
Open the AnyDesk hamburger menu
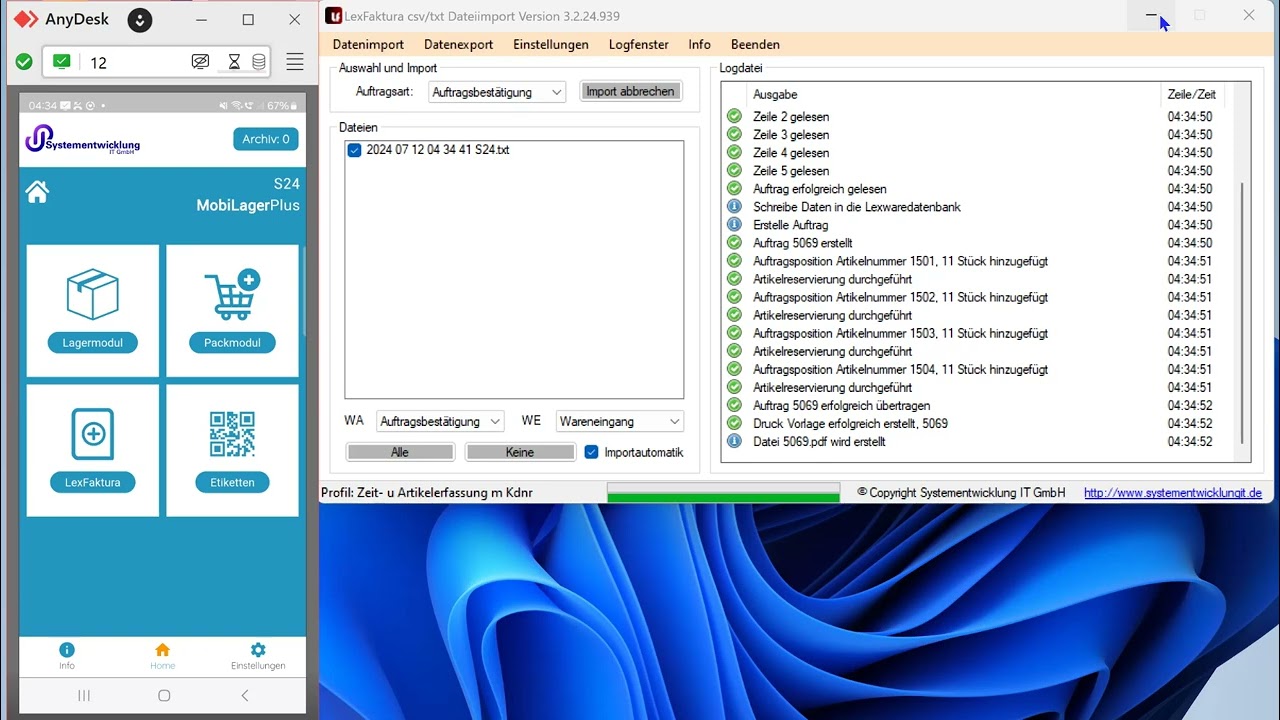(x=295, y=62)
